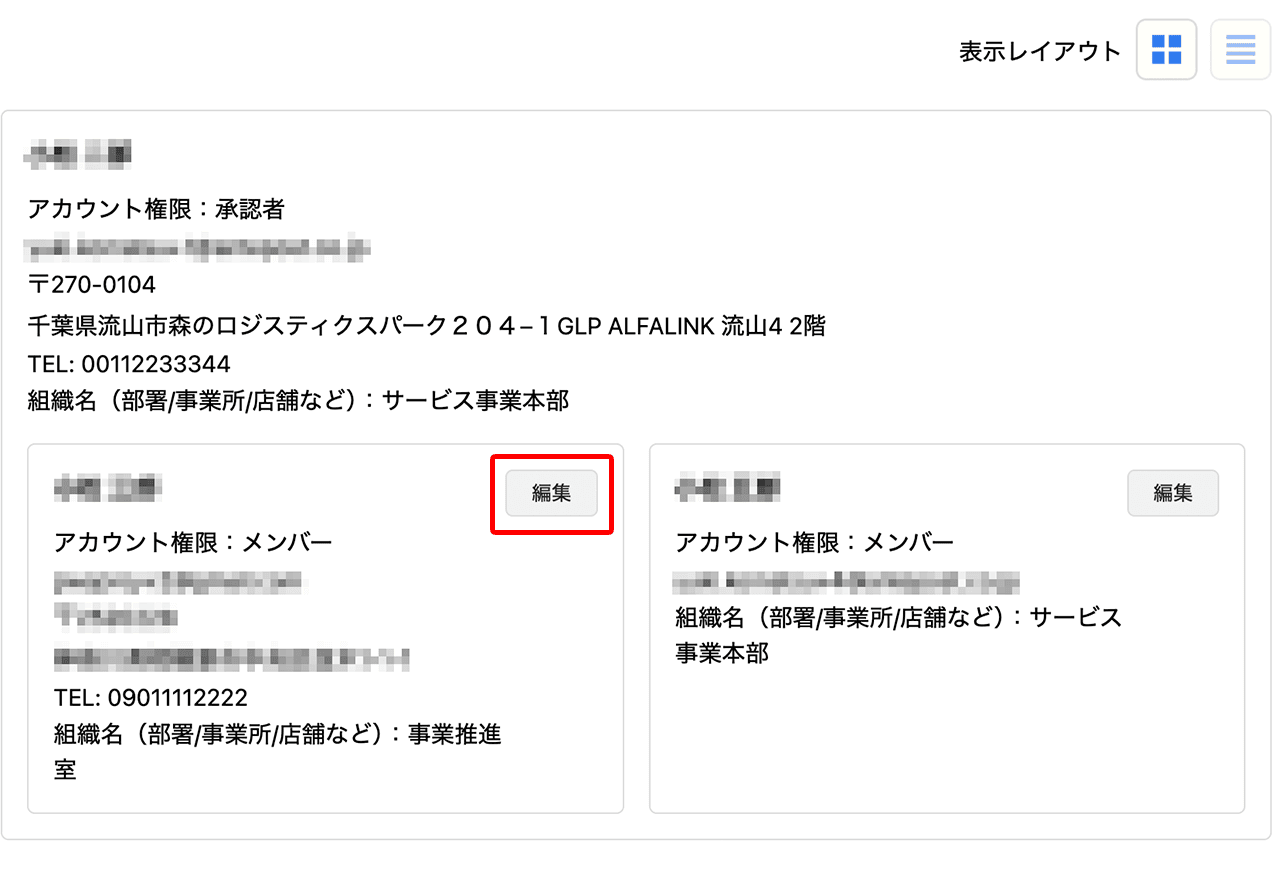Click 編集 on the right-hand member card
The width and height of the screenshot is (1280, 872).
(1173, 493)
